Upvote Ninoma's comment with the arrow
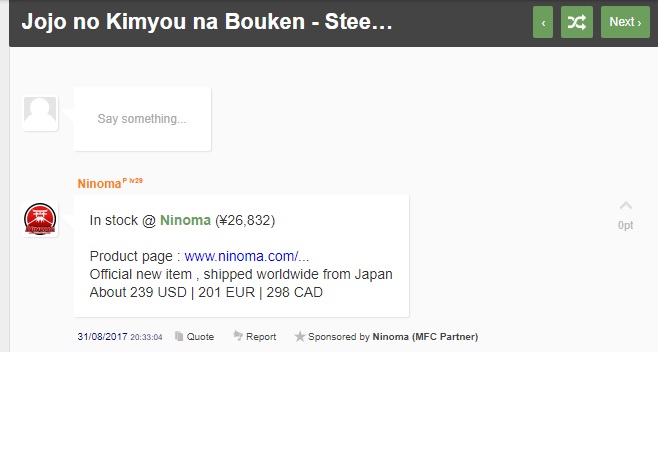 click(625, 206)
